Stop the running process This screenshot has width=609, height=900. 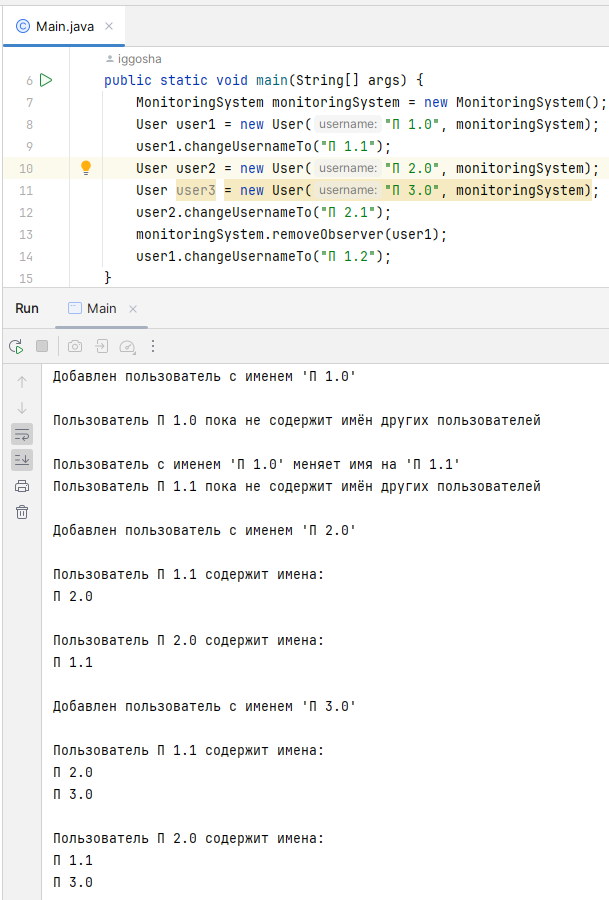pos(42,346)
